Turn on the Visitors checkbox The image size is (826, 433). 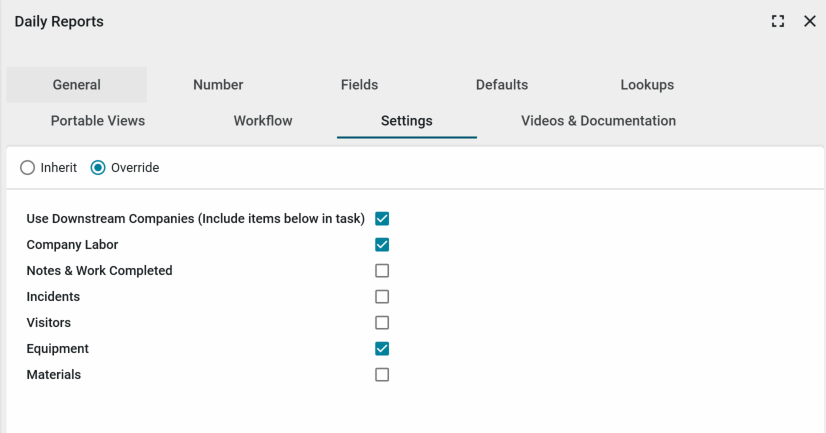point(382,323)
